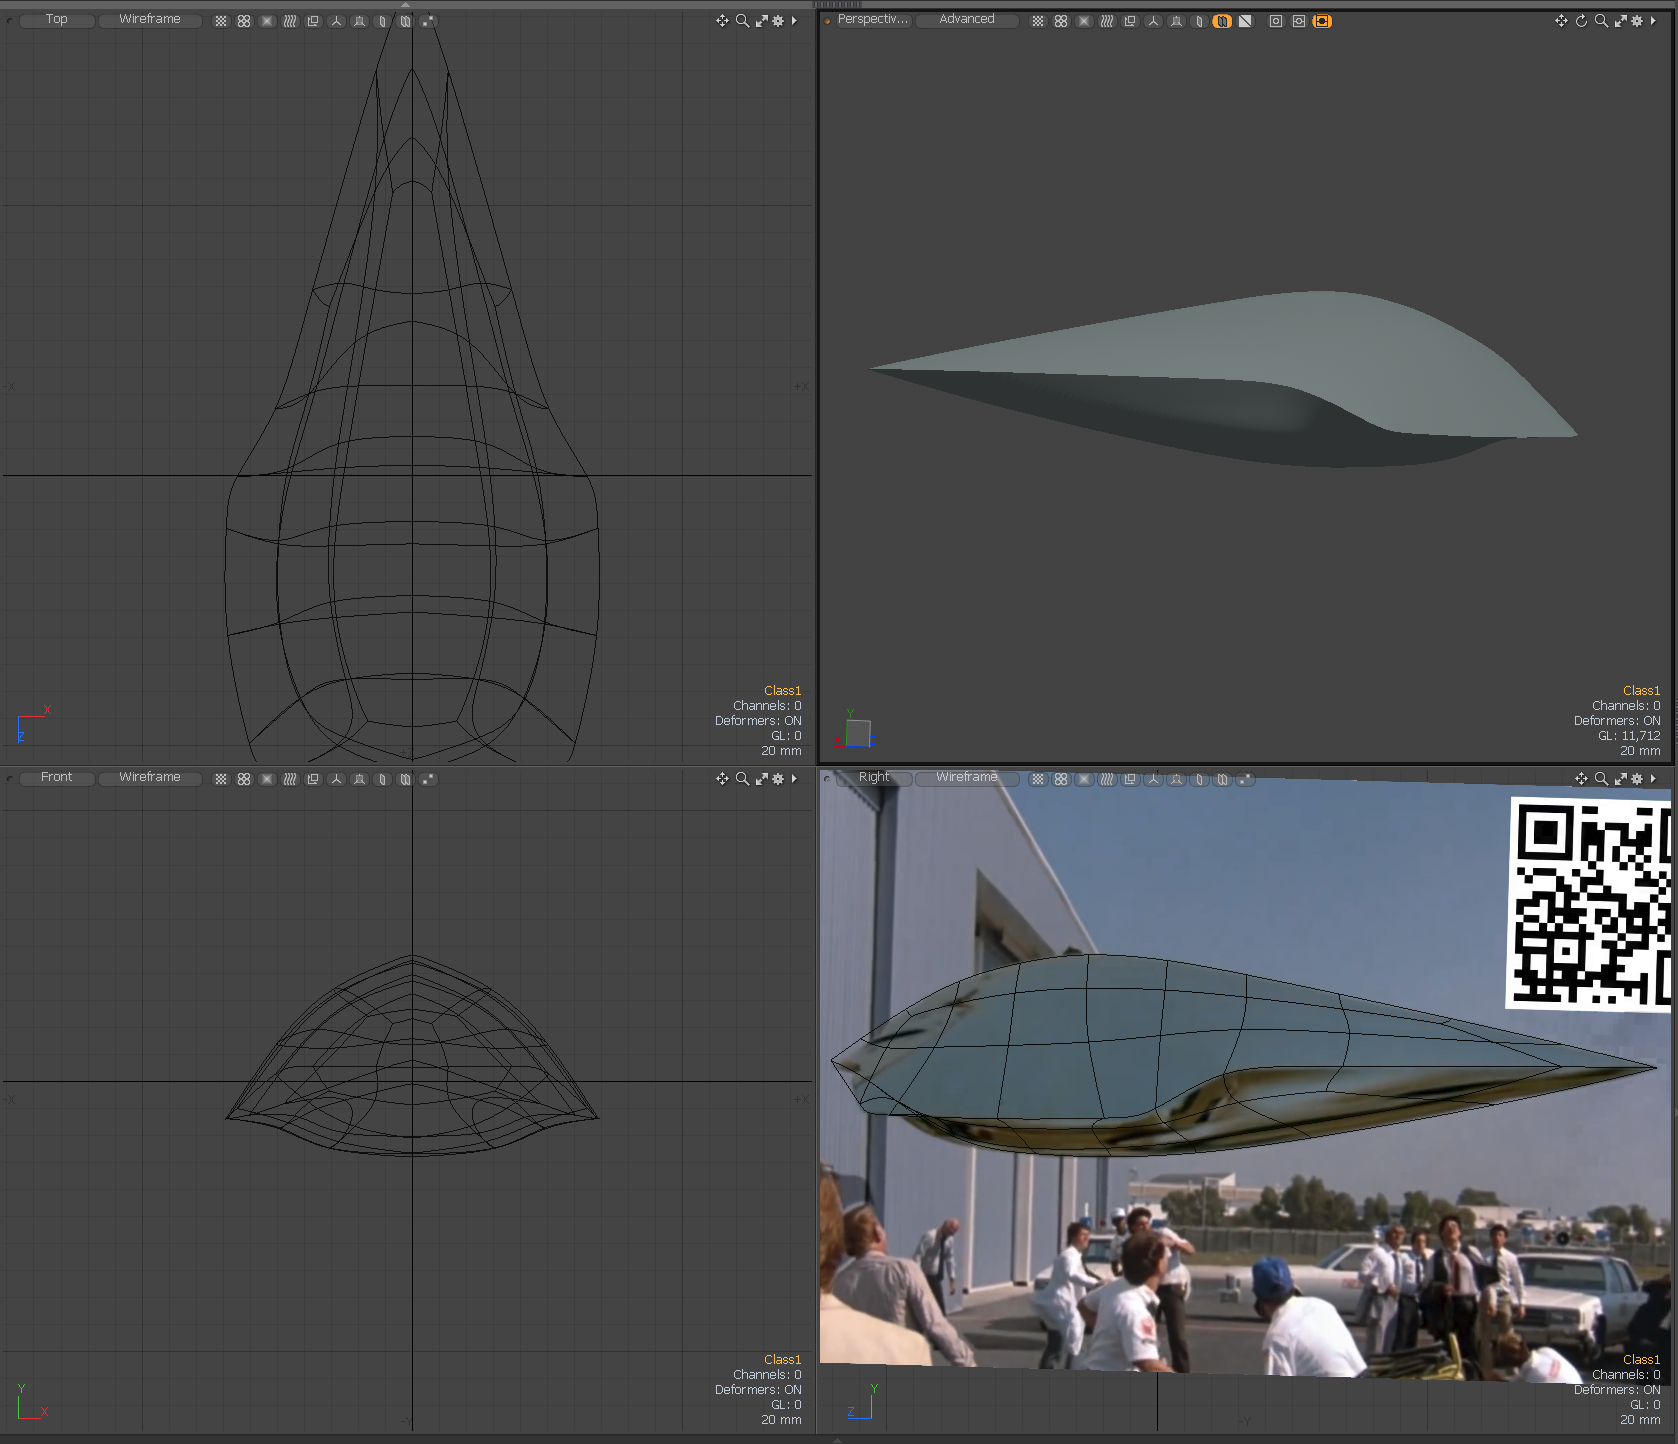Click the zoom magnifier in Perspective viewport
This screenshot has width=1678, height=1444.
tap(1601, 21)
